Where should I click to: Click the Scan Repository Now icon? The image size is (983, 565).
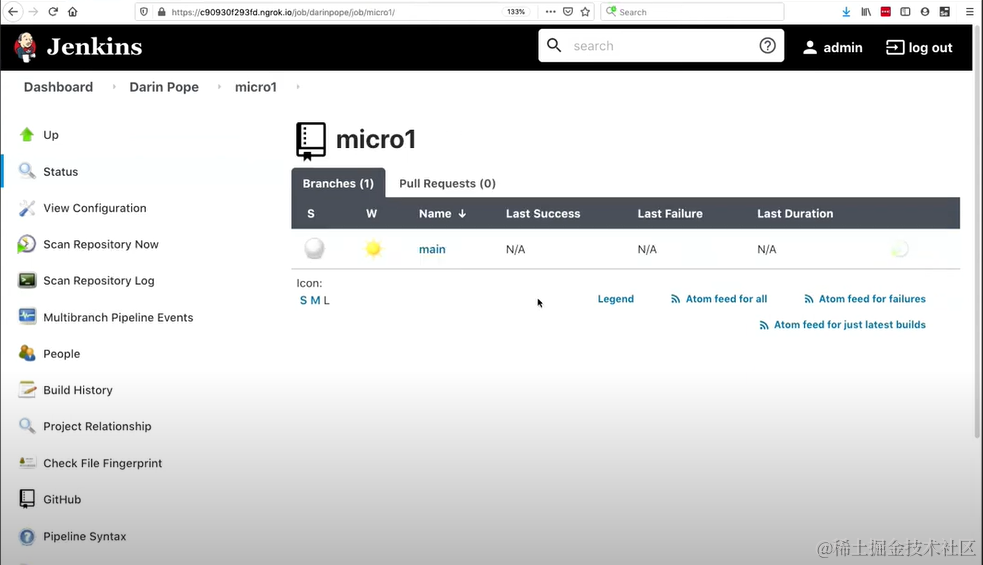click(27, 244)
